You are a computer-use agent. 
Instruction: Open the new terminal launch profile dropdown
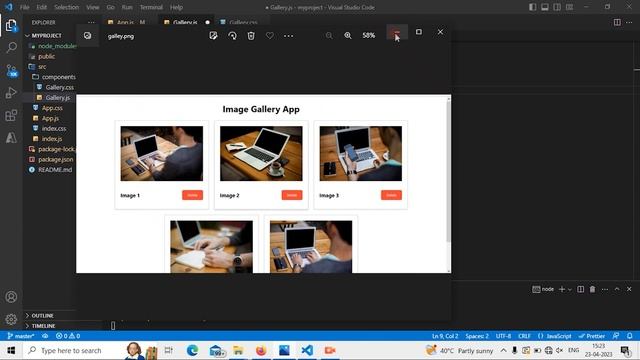(569, 289)
